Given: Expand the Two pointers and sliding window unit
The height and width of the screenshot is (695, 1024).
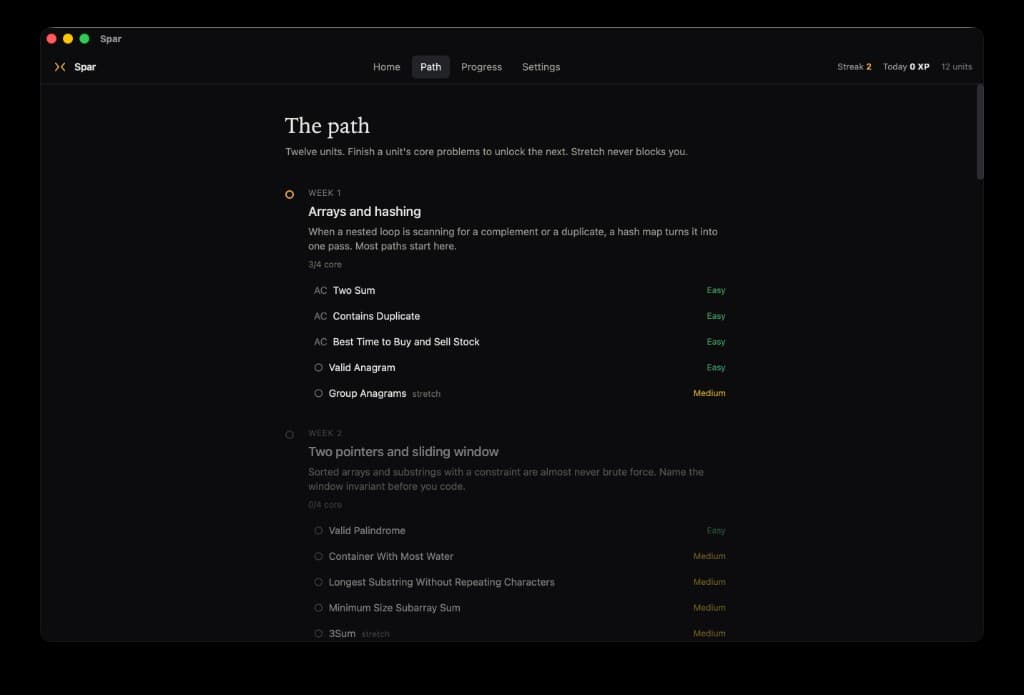Looking at the screenshot, I should (403, 451).
